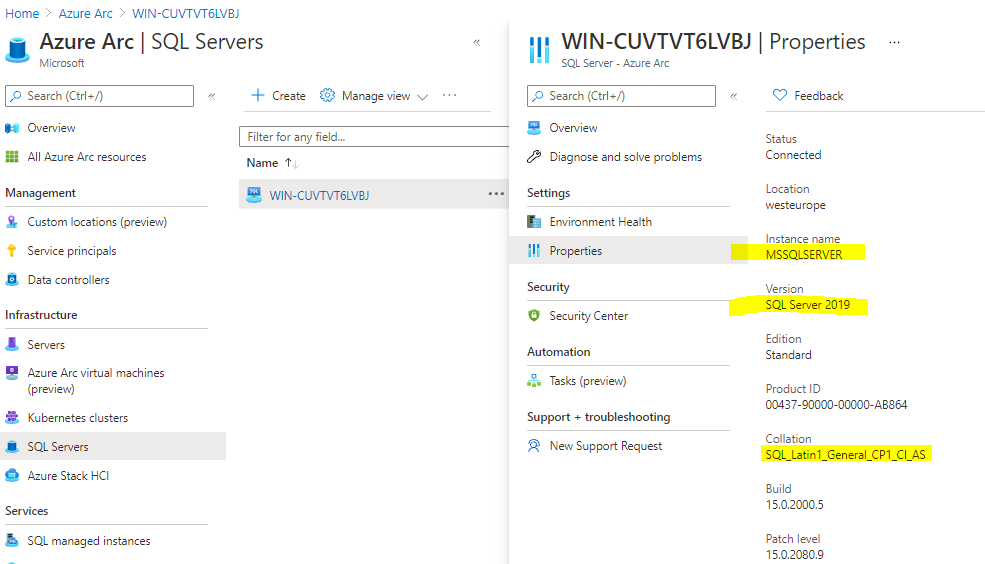Click the Diagnose and solve problems wrench icon
This screenshot has height=564, width=985.
coord(534,157)
